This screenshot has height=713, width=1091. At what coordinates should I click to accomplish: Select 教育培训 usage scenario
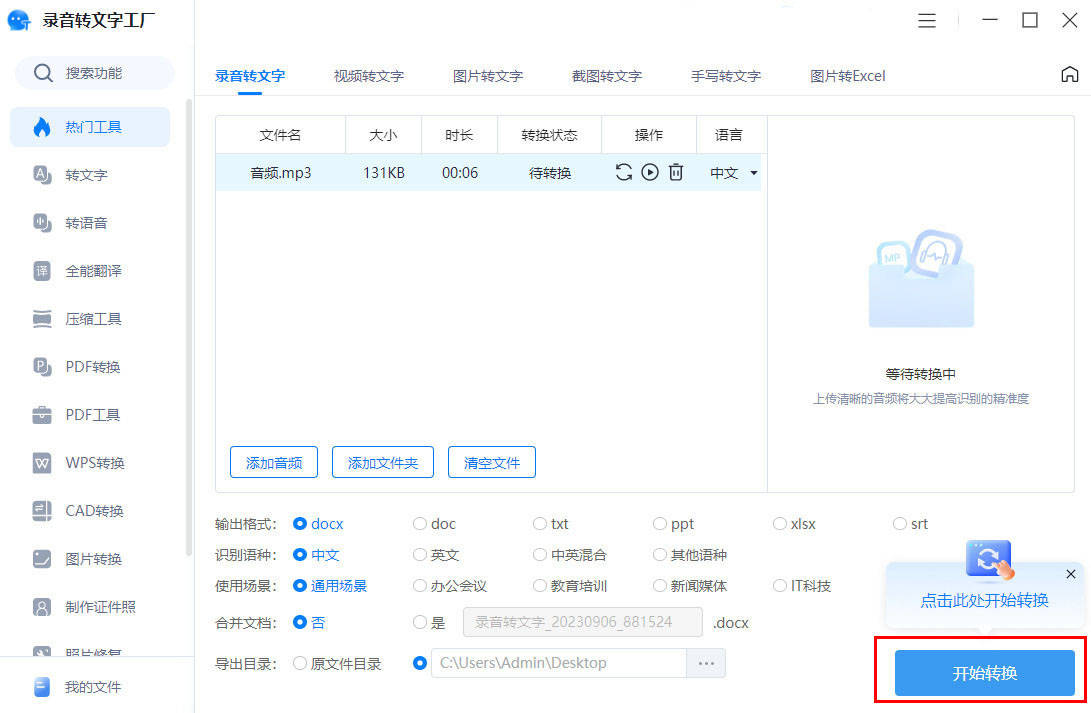[x=570, y=586]
